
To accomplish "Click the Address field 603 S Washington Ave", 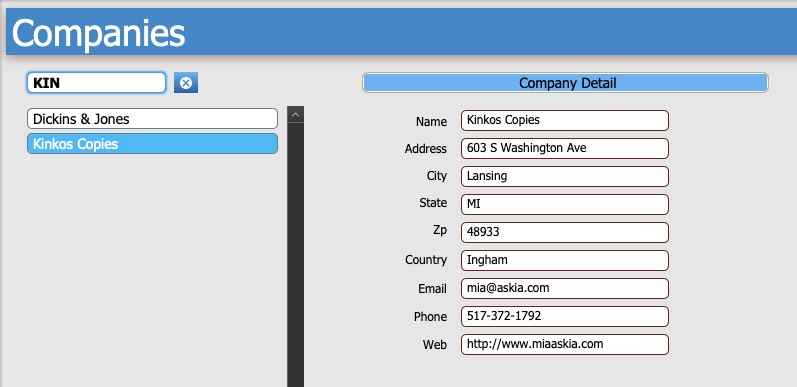I will point(565,148).
